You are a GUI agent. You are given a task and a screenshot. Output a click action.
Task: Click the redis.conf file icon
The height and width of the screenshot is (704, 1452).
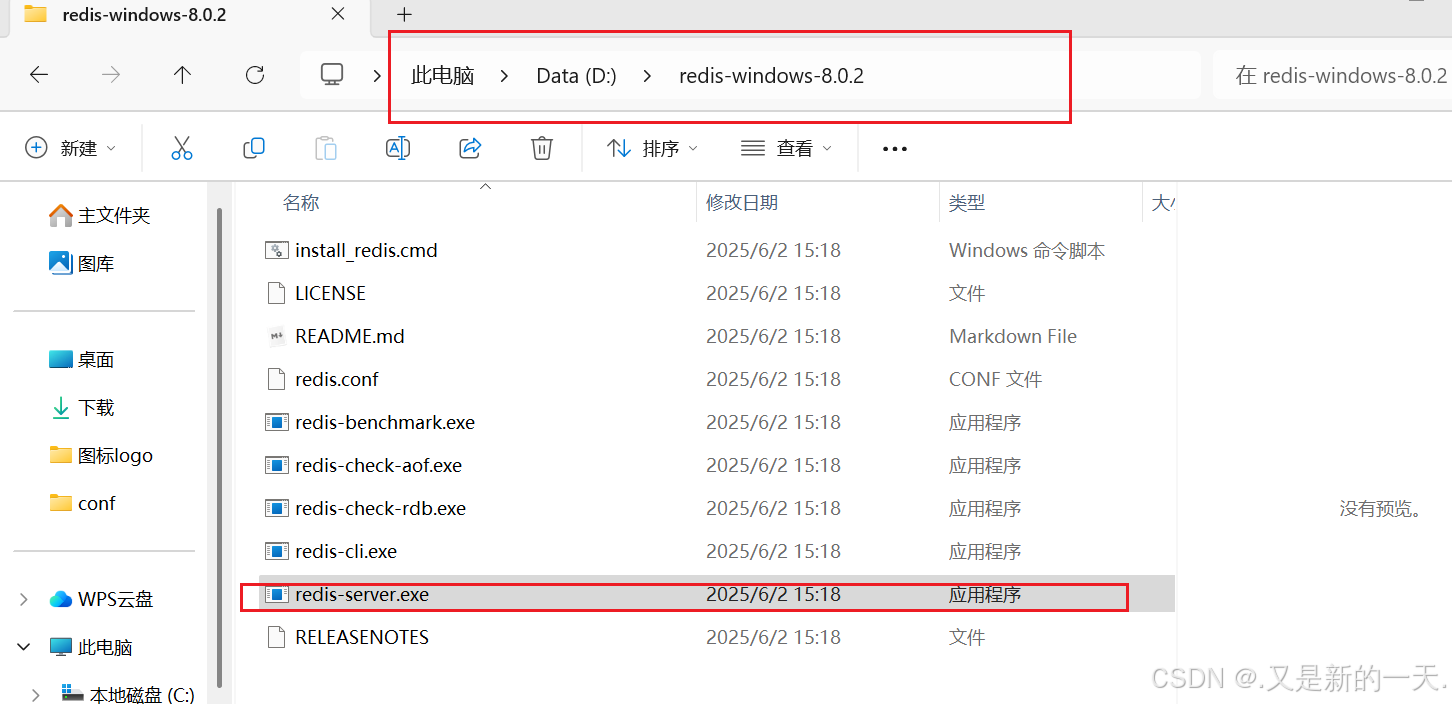coord(276,379)
